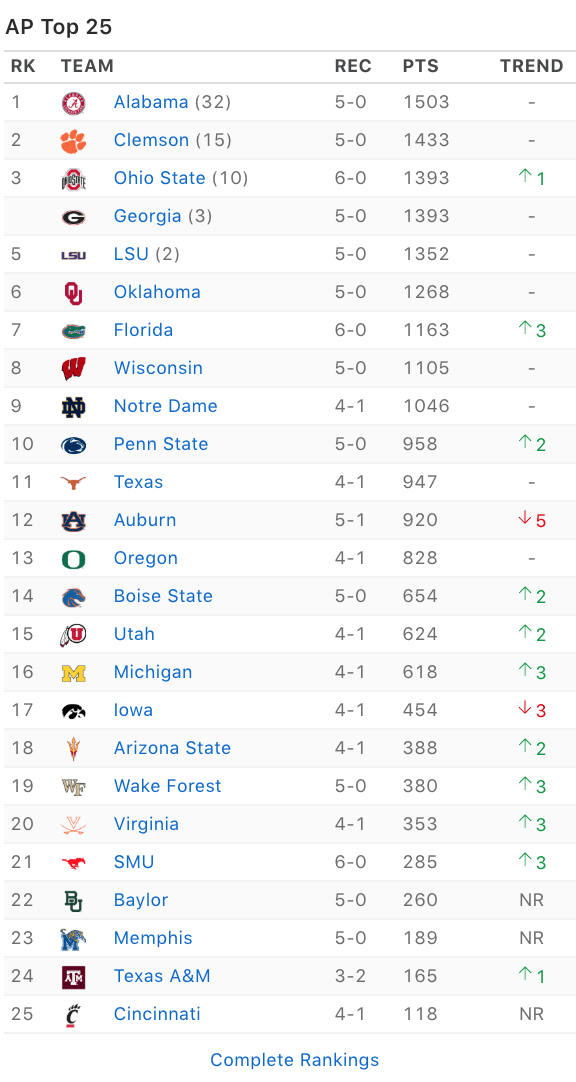
Task: Open the Complete Rankings link
Action: (x=295, y=1060)
